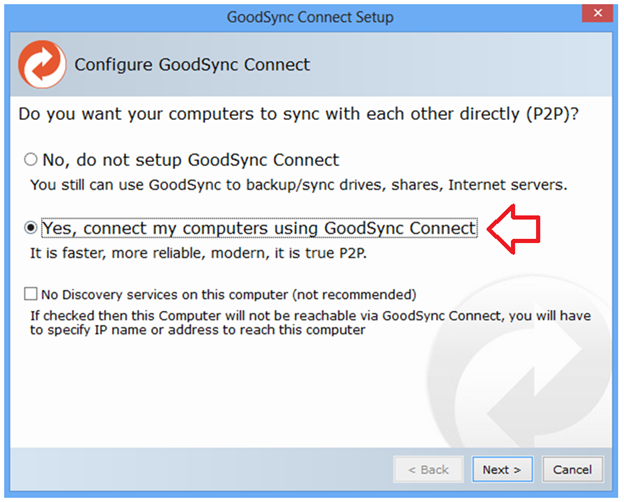Select the 'Yes, connect my computers' radio circle
Image resolution: width=624 pixels, height=502 pixels.
(31, 229)
